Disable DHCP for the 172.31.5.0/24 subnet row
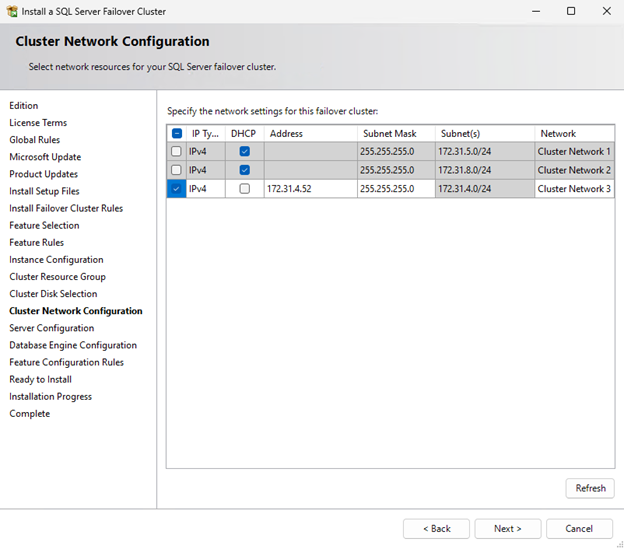624x549 pixels. [245, 151]
